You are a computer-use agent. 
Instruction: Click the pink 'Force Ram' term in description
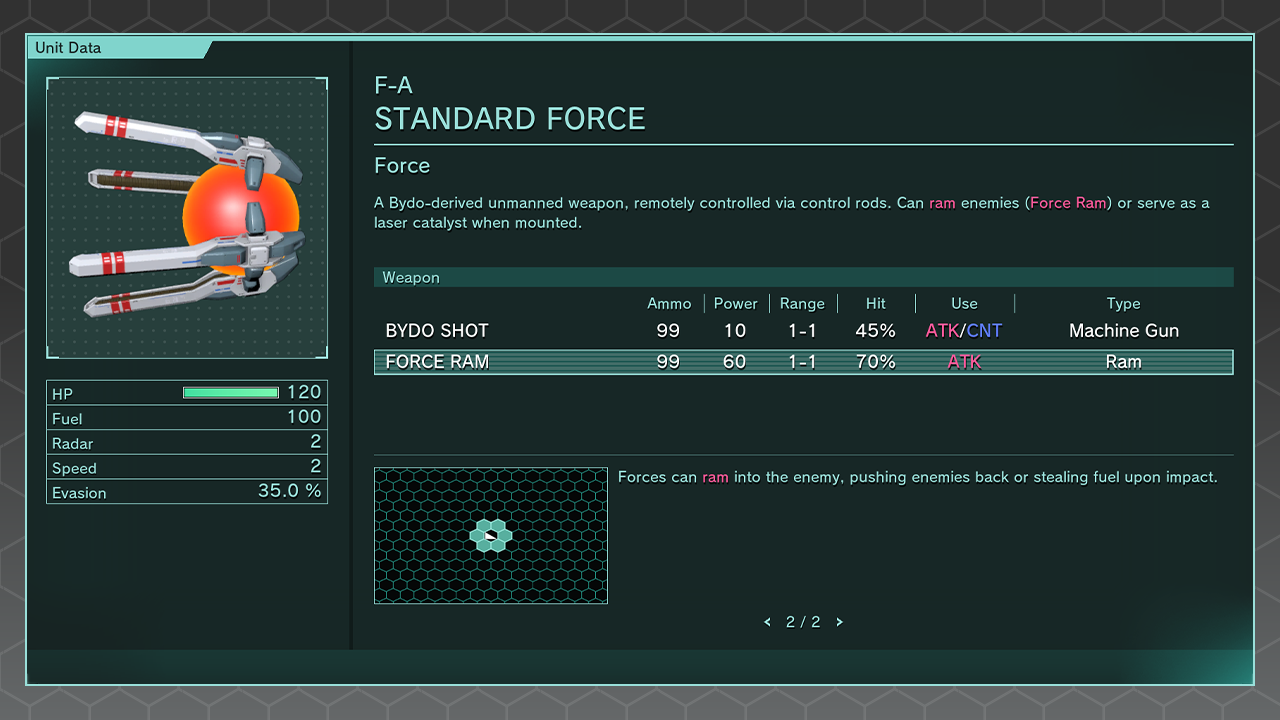coord(1068,203)
